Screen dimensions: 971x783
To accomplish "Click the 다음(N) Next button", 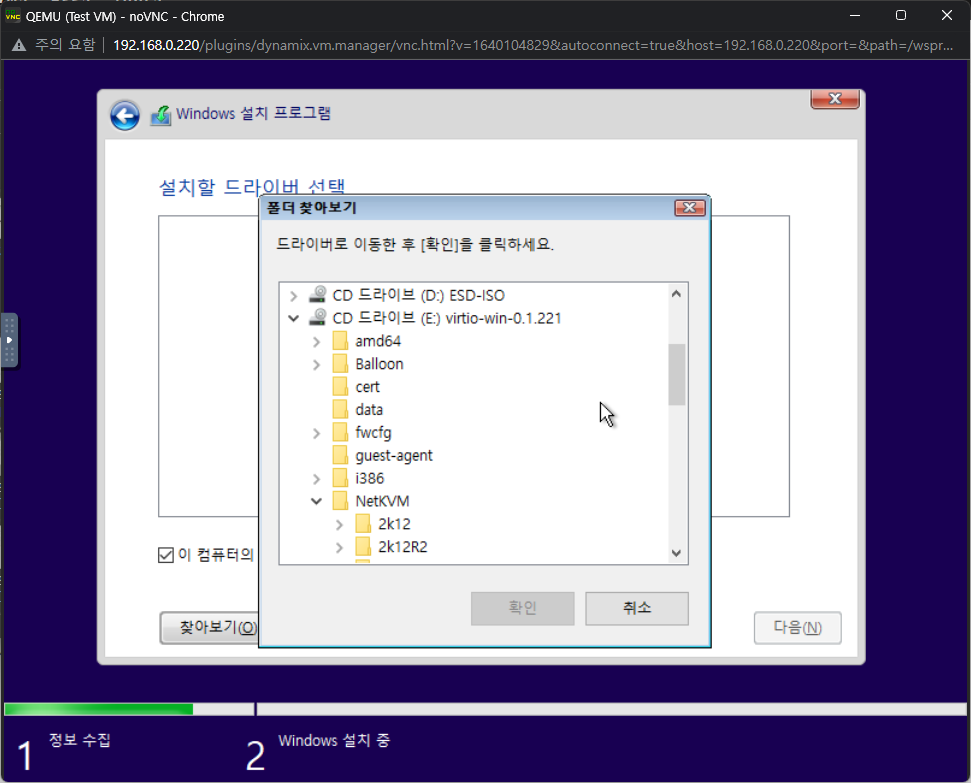I will point(797,628).
